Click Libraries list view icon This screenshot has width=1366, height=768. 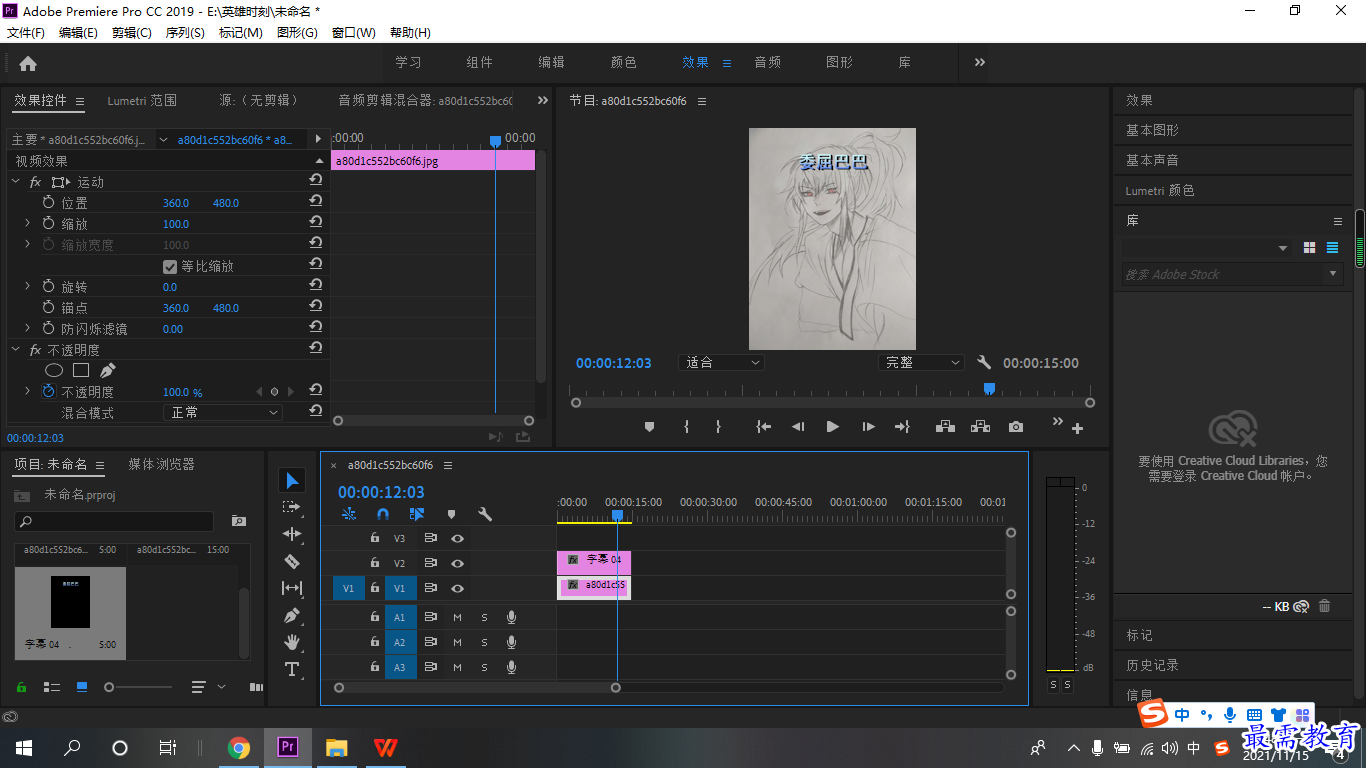1332,248
